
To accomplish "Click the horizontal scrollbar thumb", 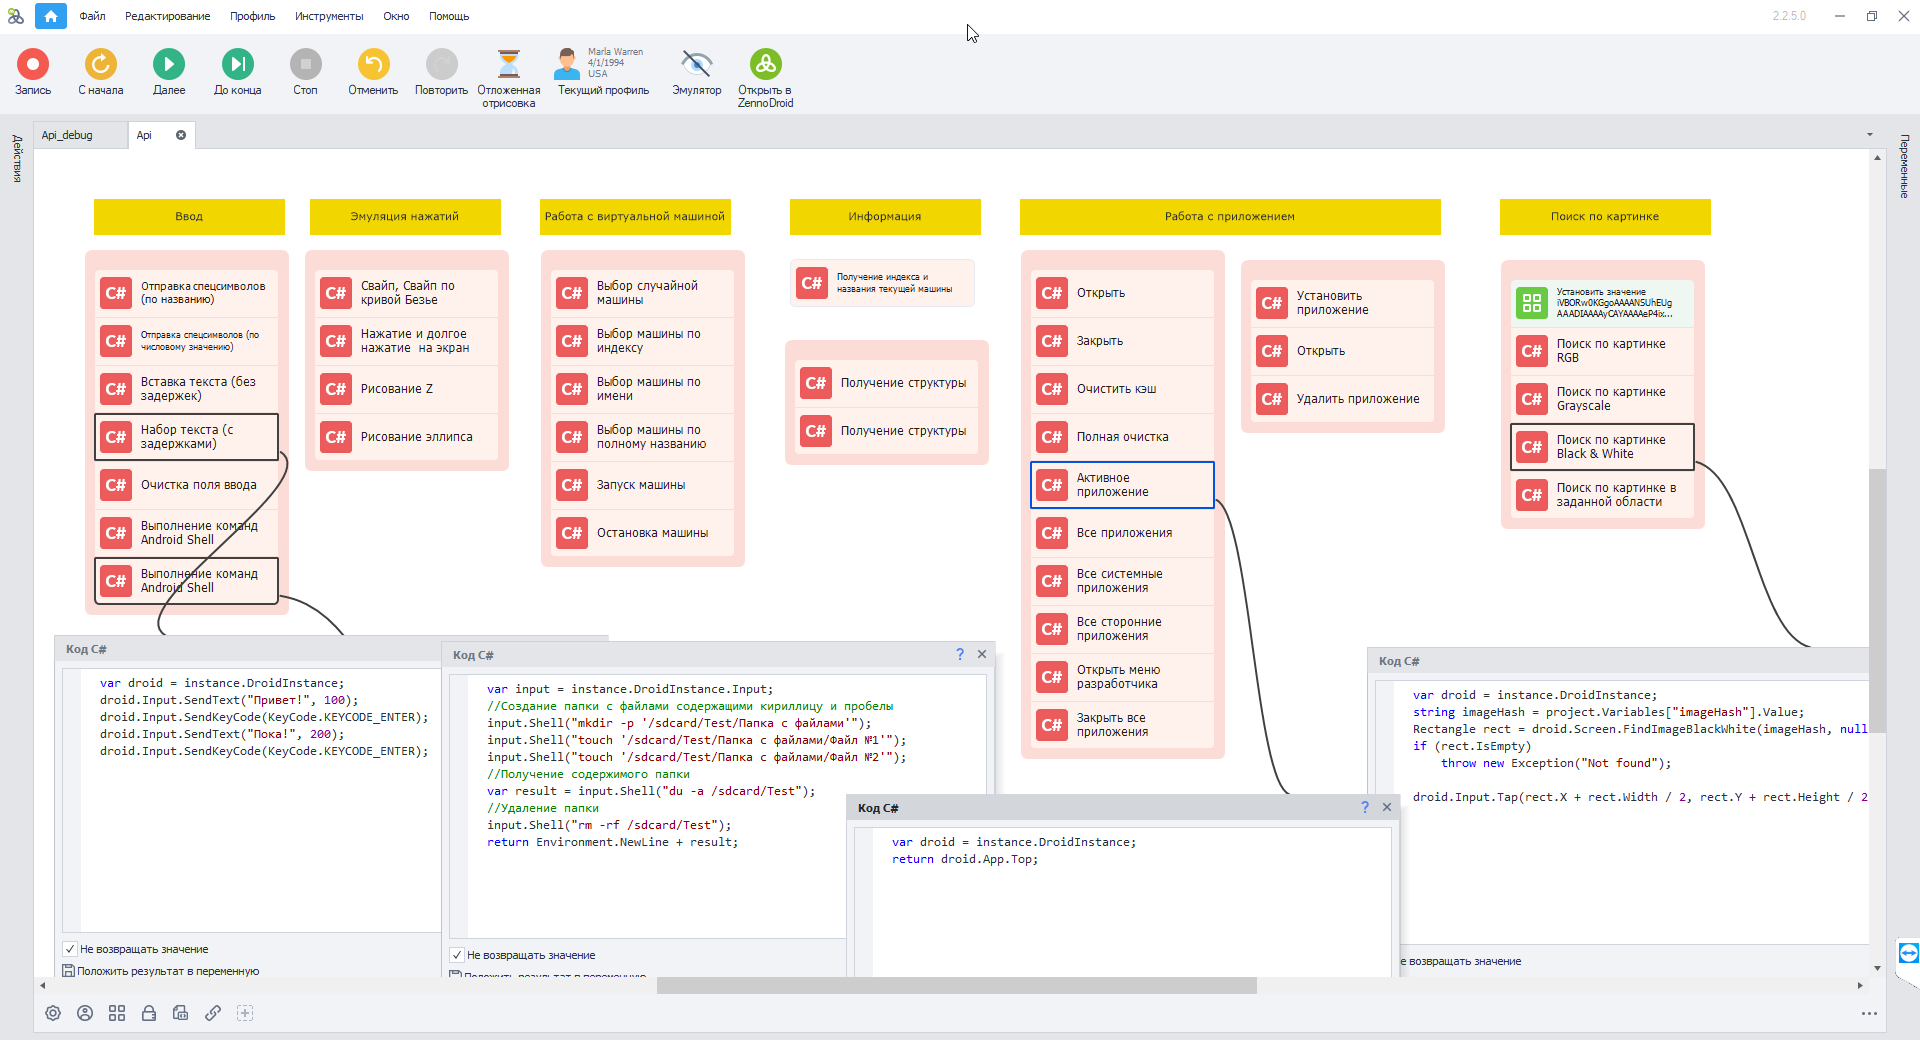I will [x=956, y=986].
